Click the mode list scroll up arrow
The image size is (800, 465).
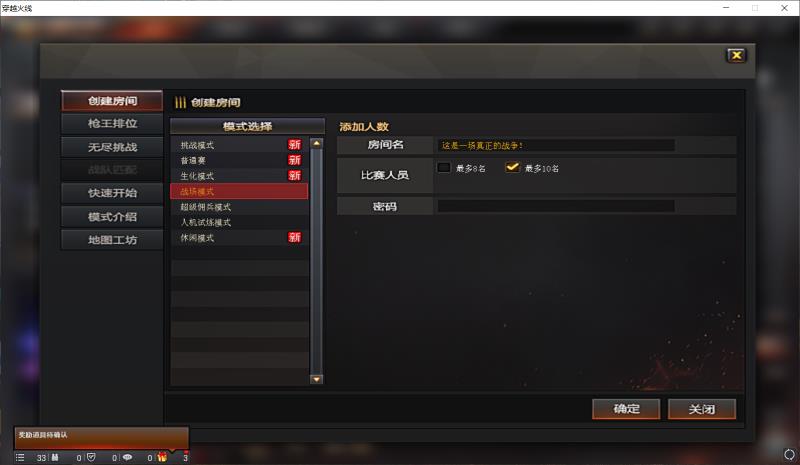click(x=316, y=144)
